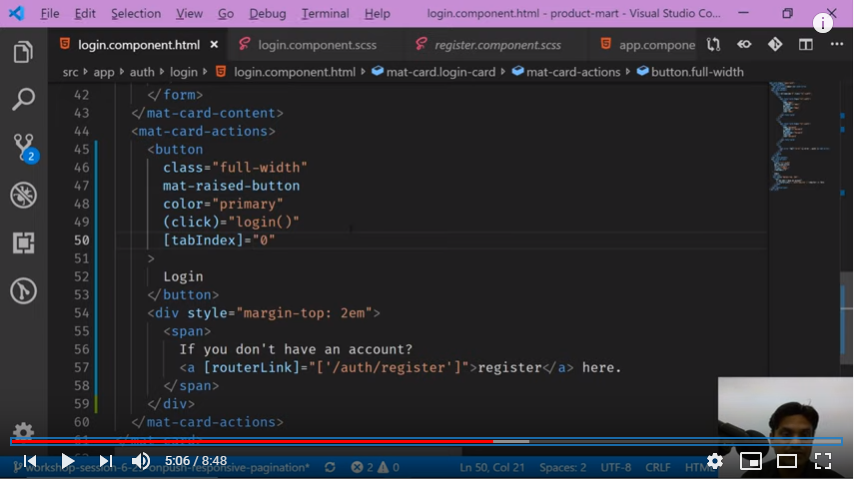Open mat-card-actions breadcrumb dropdown
Image resolution: width=854 pixels, height=479 pixels.
pos(572,72)
